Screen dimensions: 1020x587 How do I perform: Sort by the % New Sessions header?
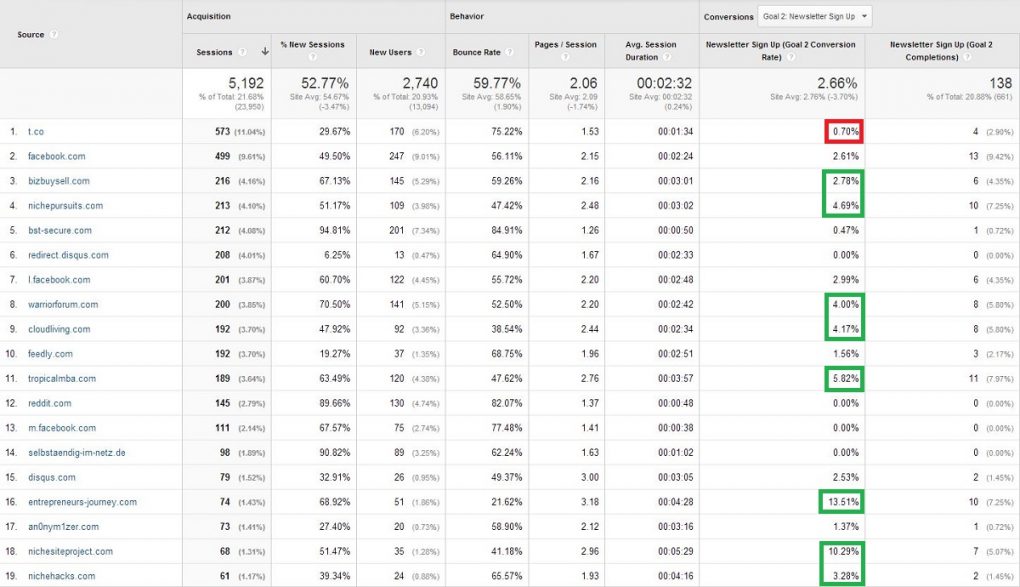(312, 44)
